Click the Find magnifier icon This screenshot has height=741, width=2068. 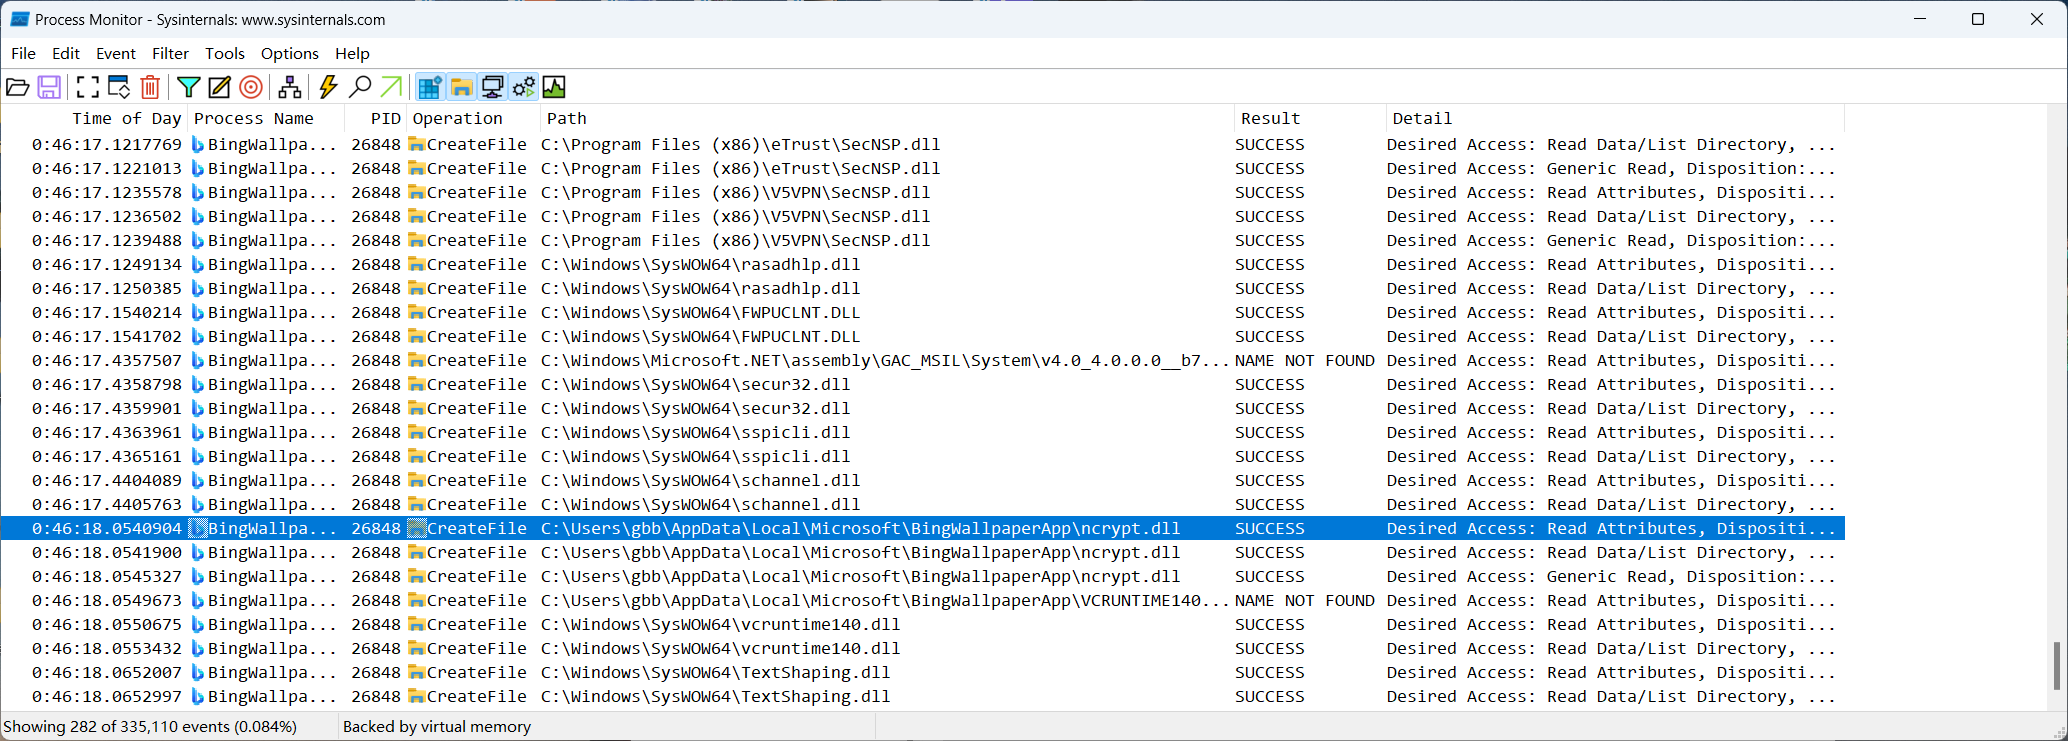point(360,87)
